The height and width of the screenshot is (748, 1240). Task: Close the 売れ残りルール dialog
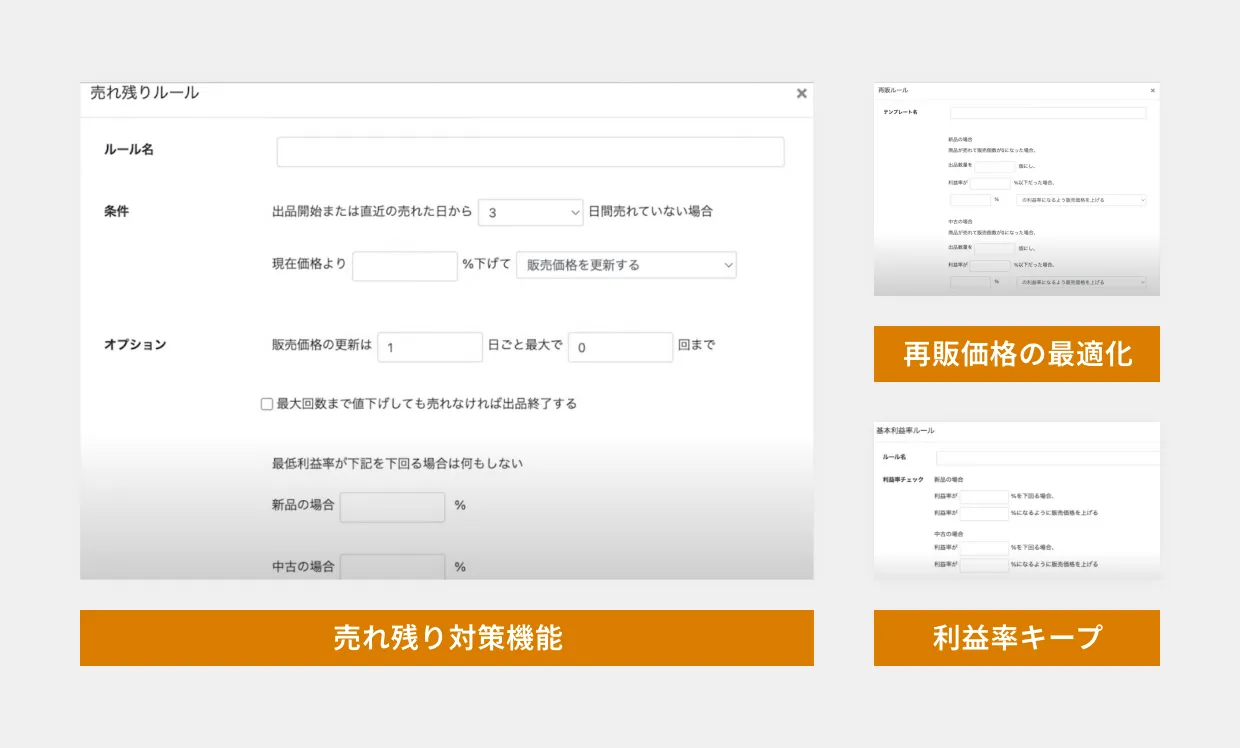(801, 93)
